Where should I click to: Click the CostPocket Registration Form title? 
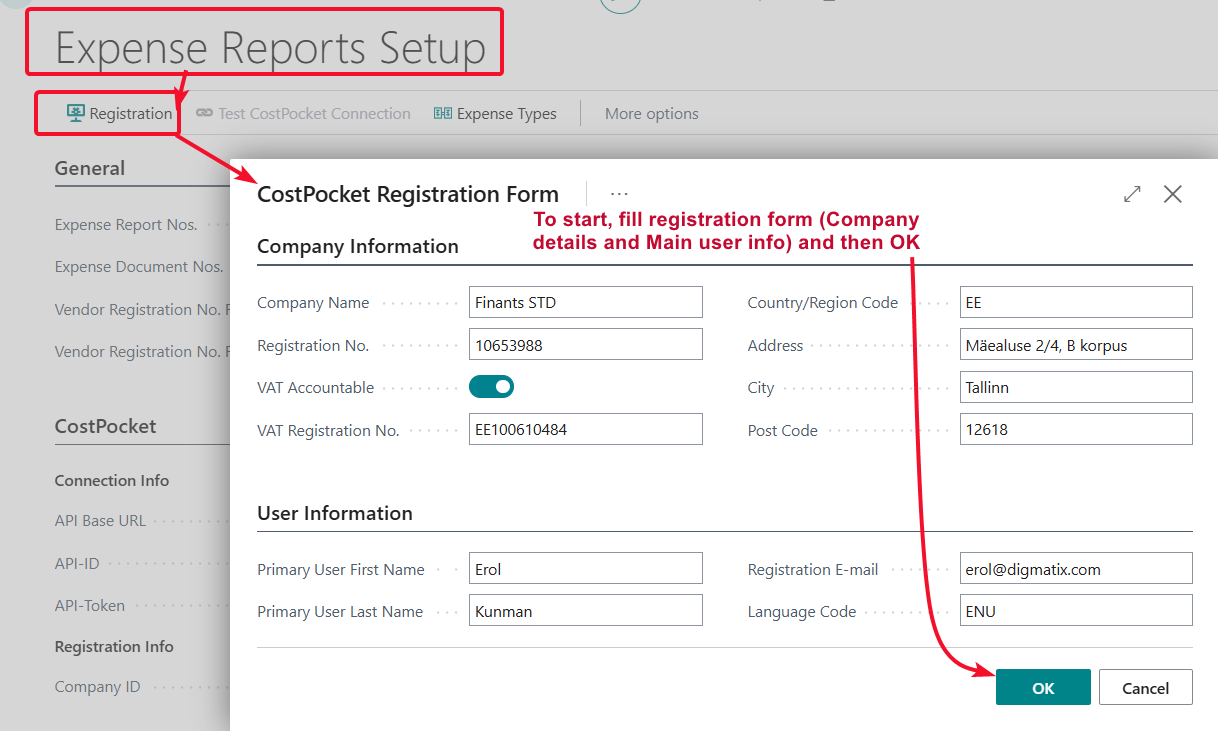pyautogui.click(x=408, y=194)
